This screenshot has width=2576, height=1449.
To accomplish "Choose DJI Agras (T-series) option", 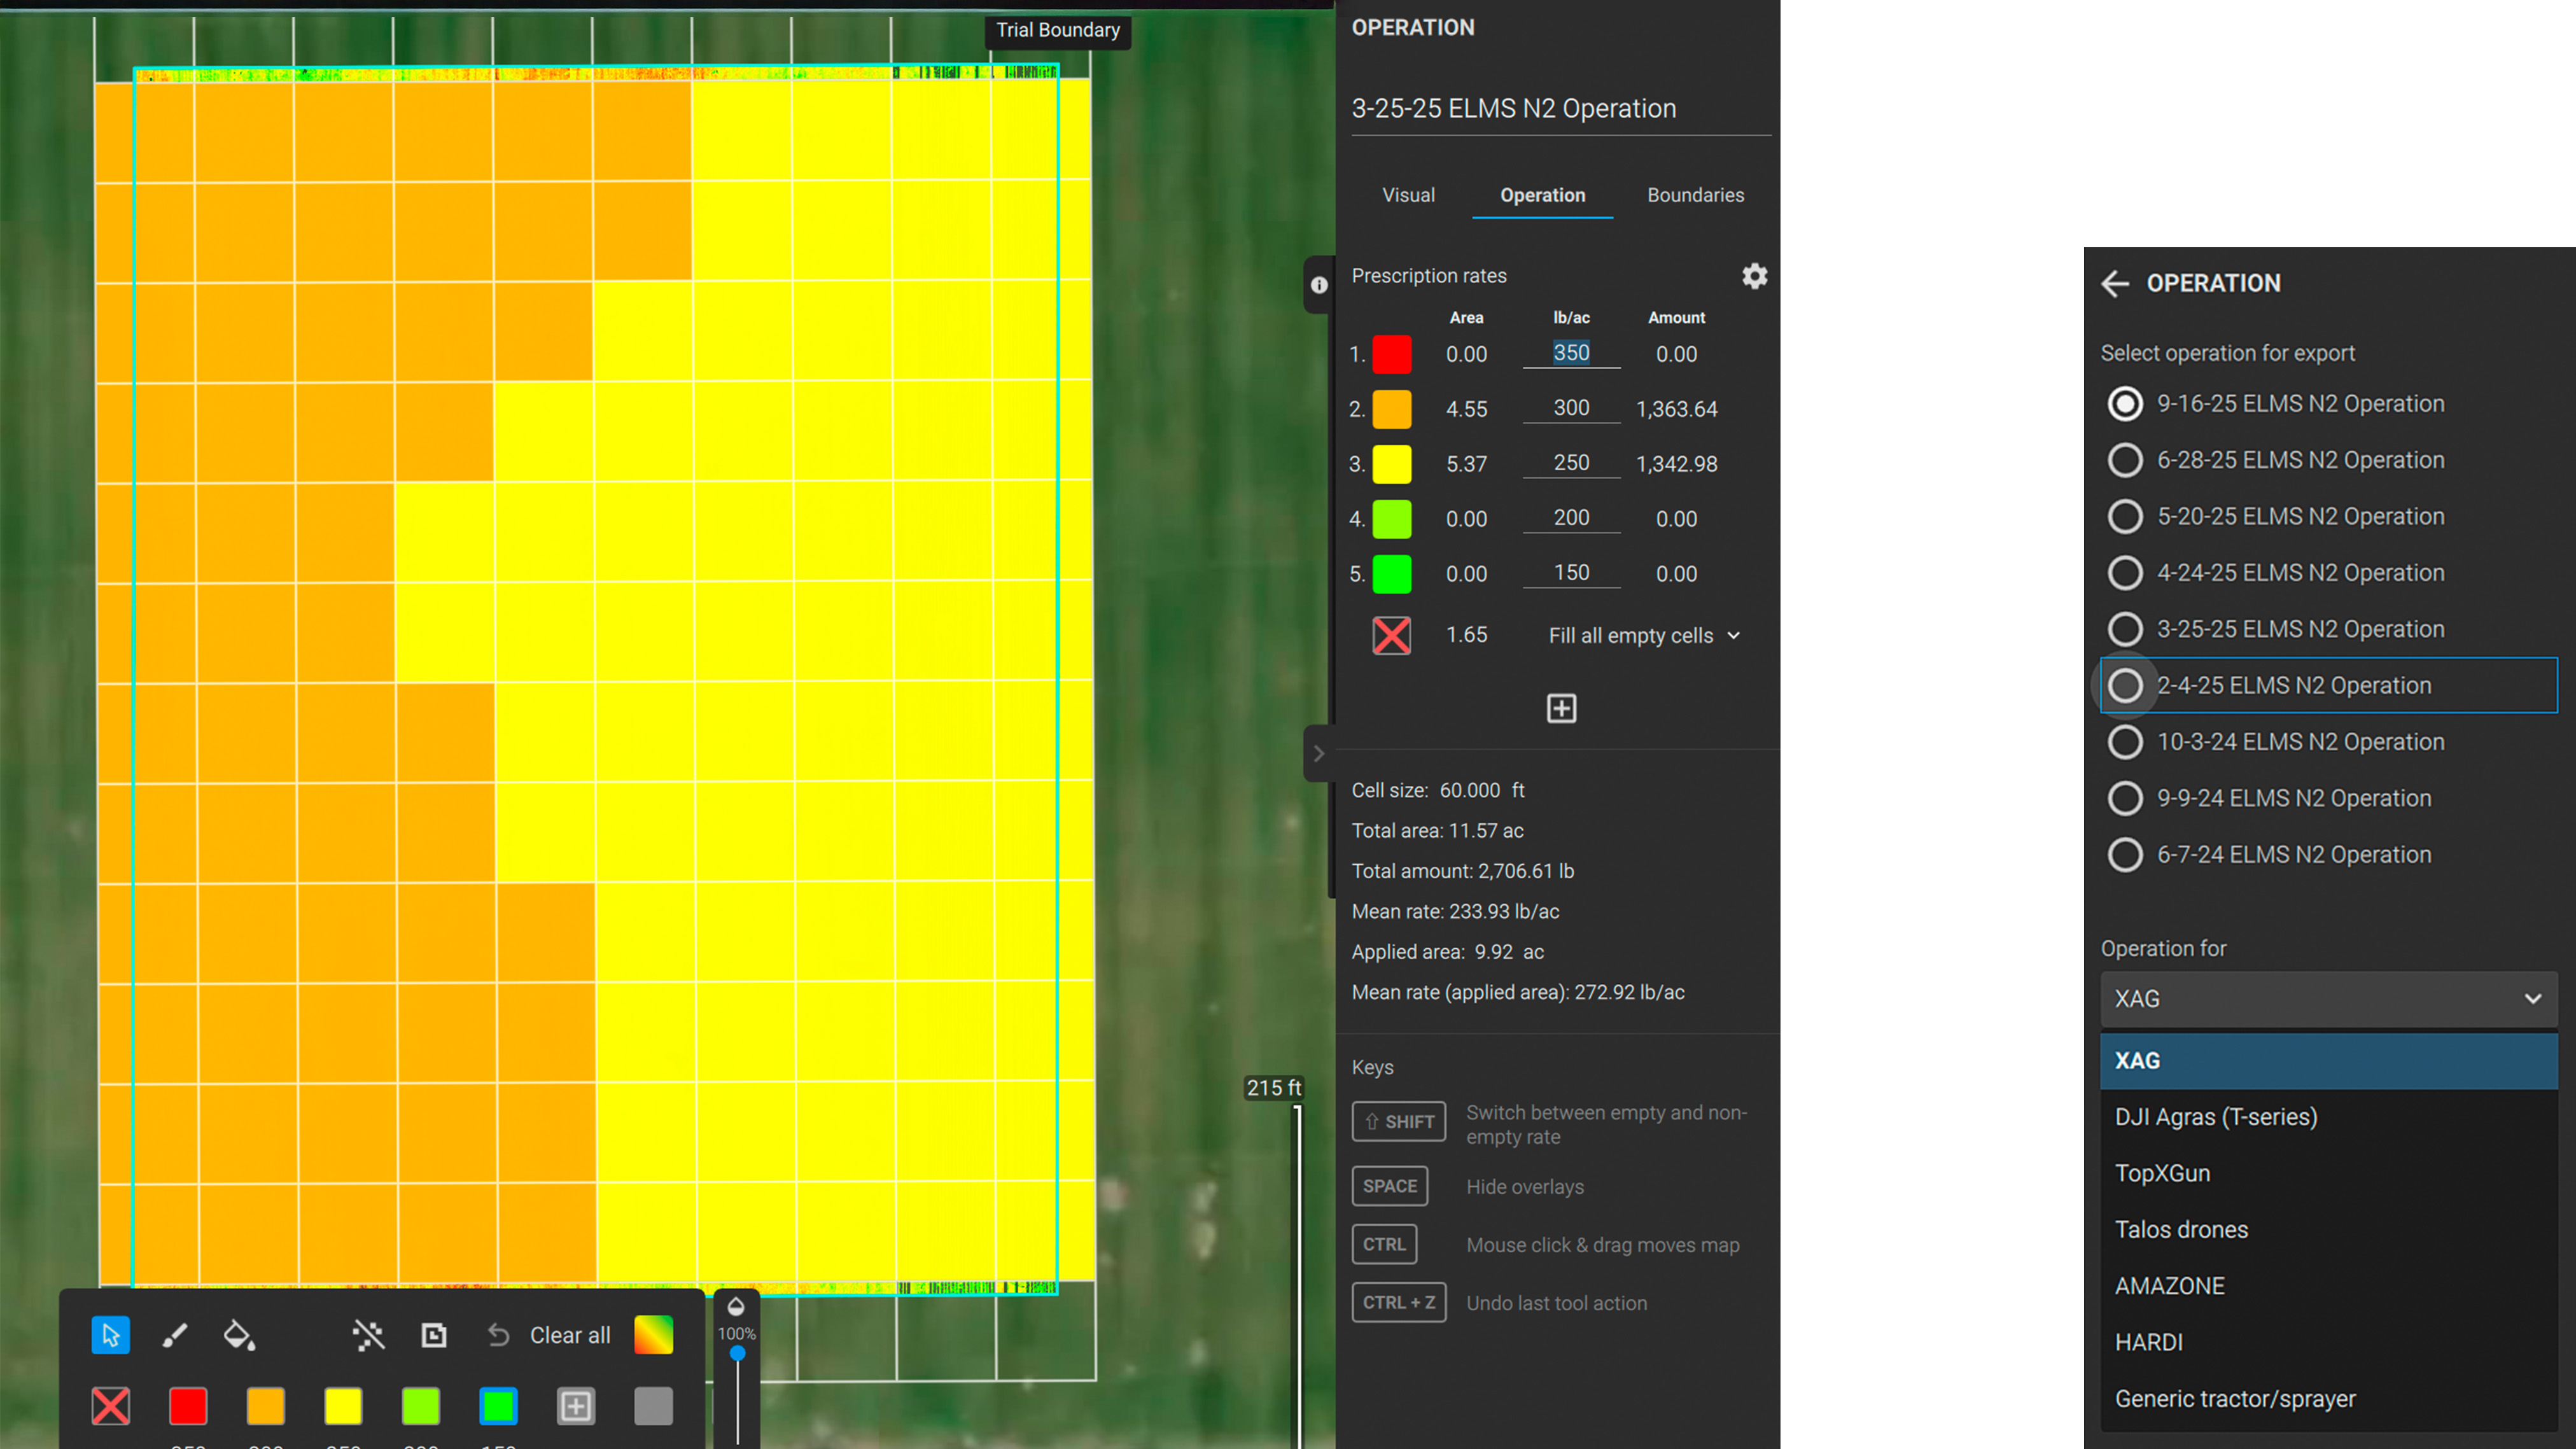I will click(2216, 1117).
